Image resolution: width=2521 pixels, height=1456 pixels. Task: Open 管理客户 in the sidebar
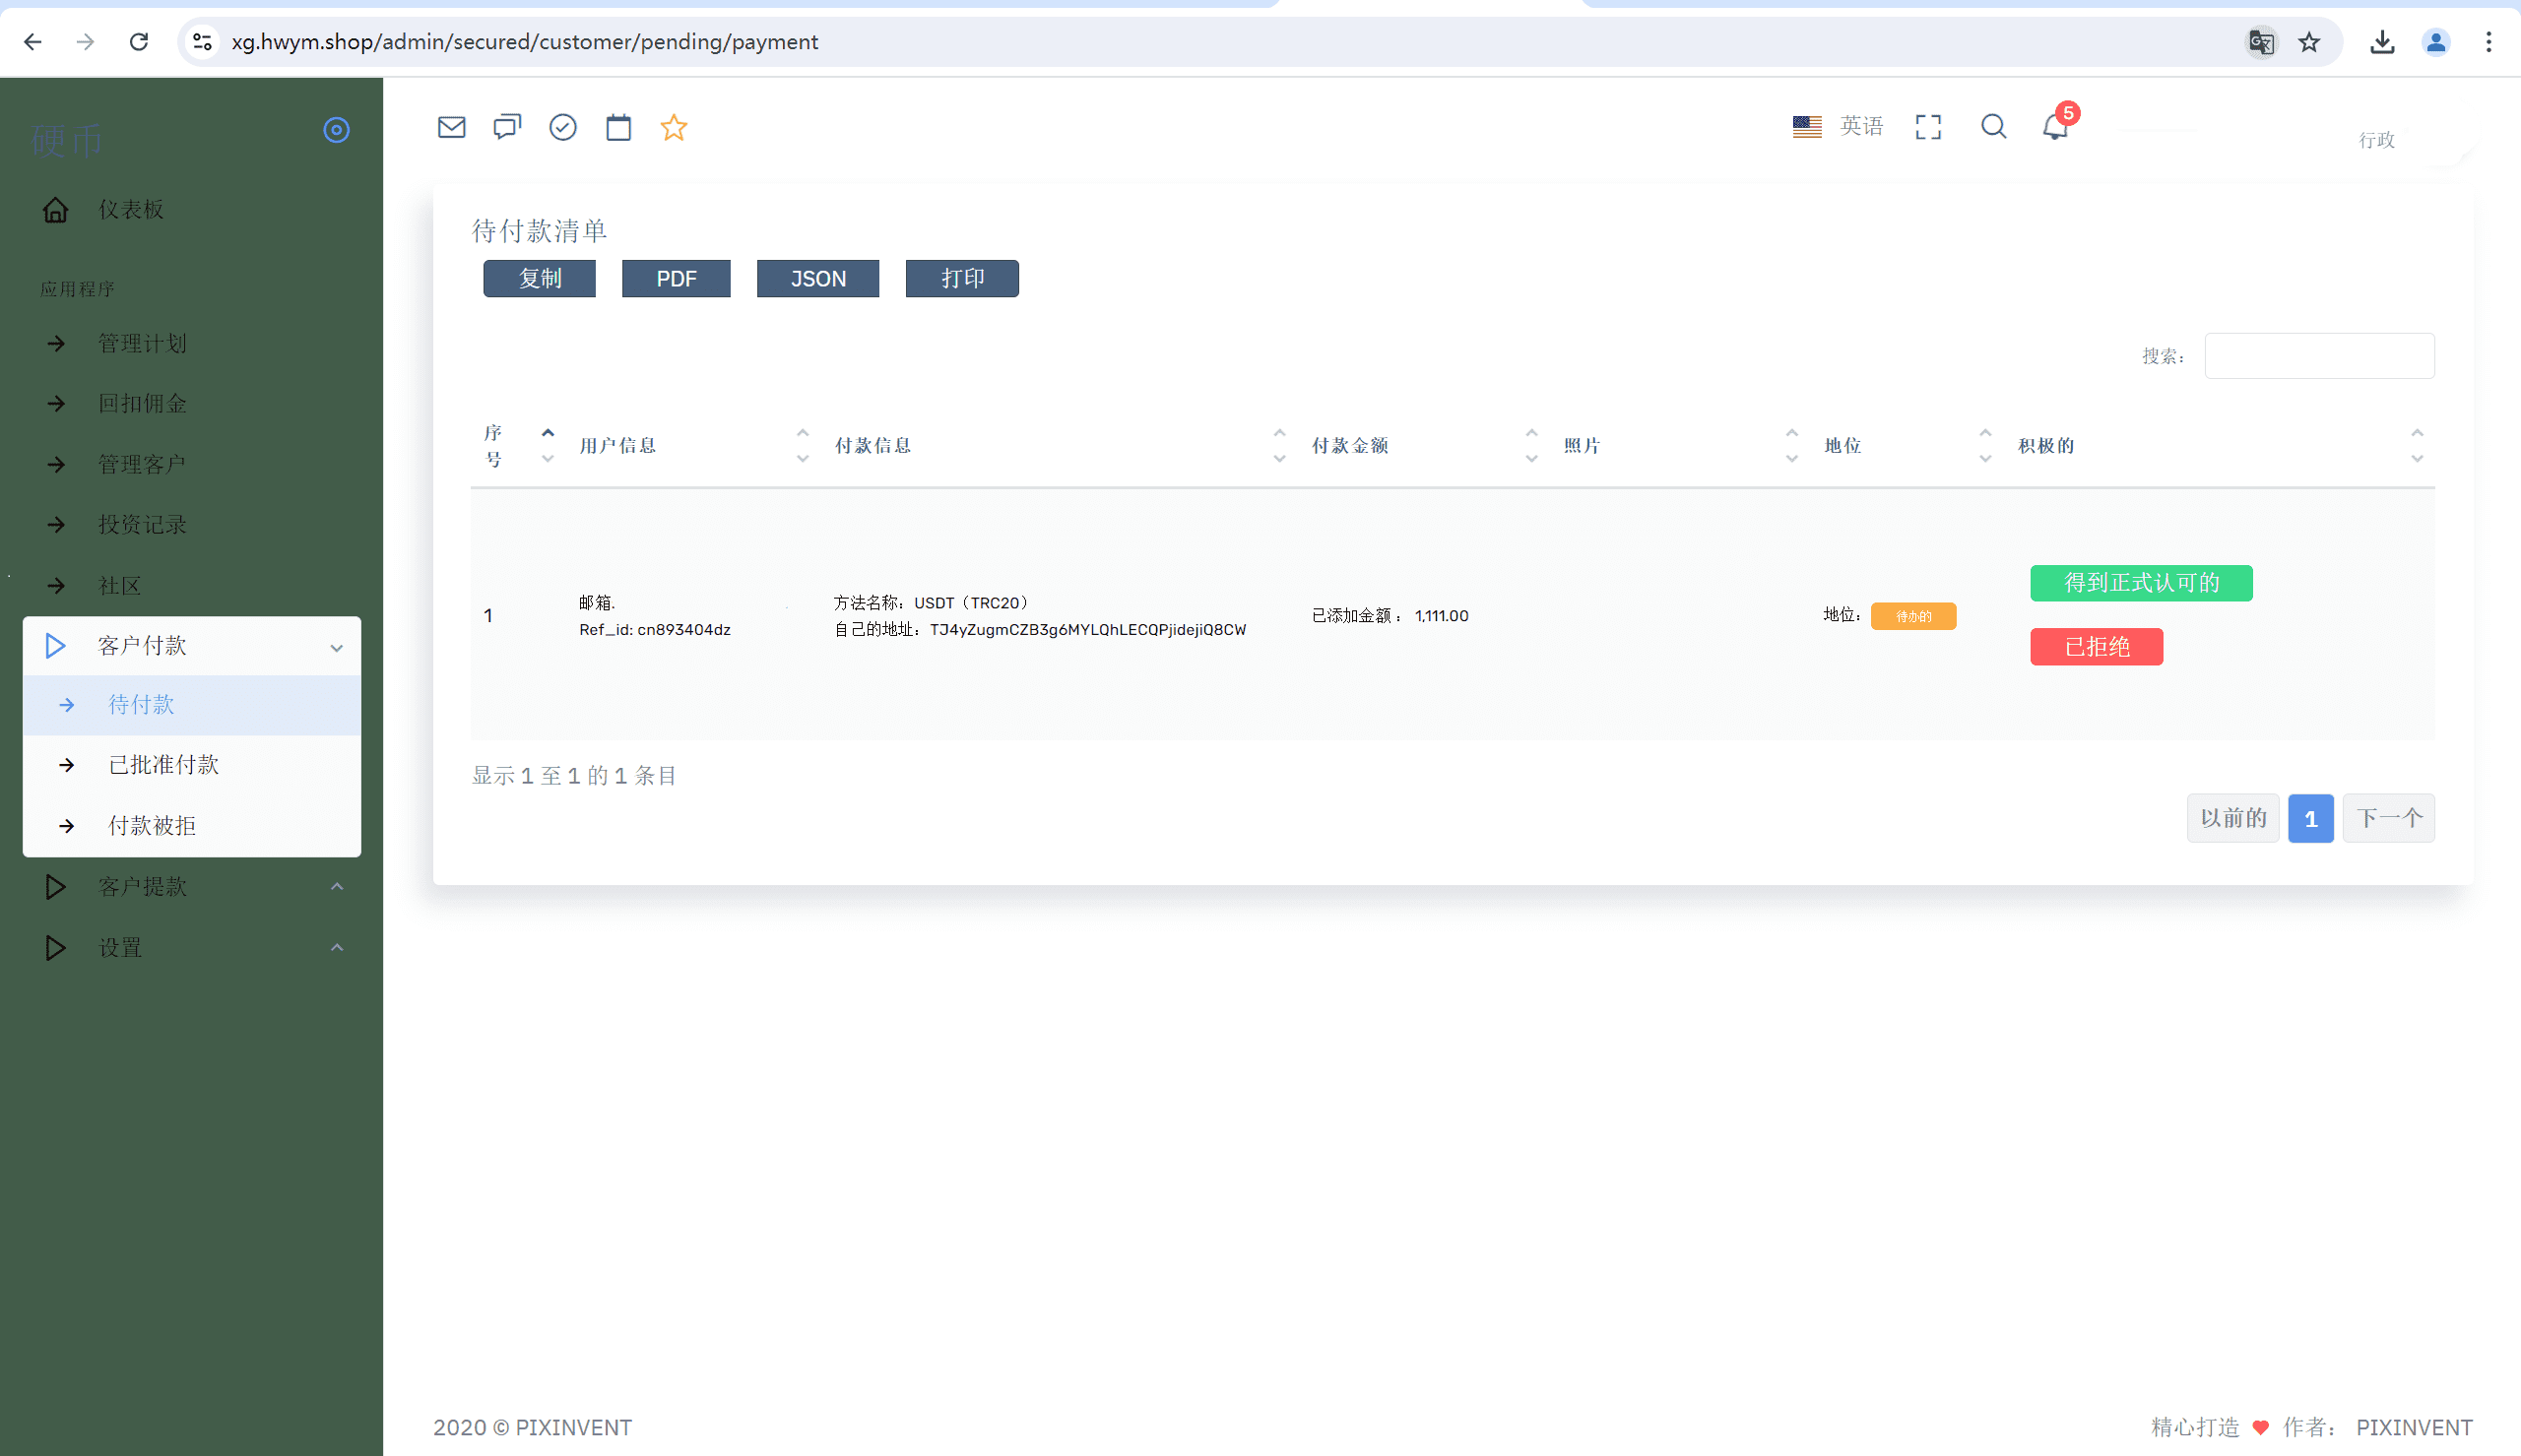tap(142, 465)
